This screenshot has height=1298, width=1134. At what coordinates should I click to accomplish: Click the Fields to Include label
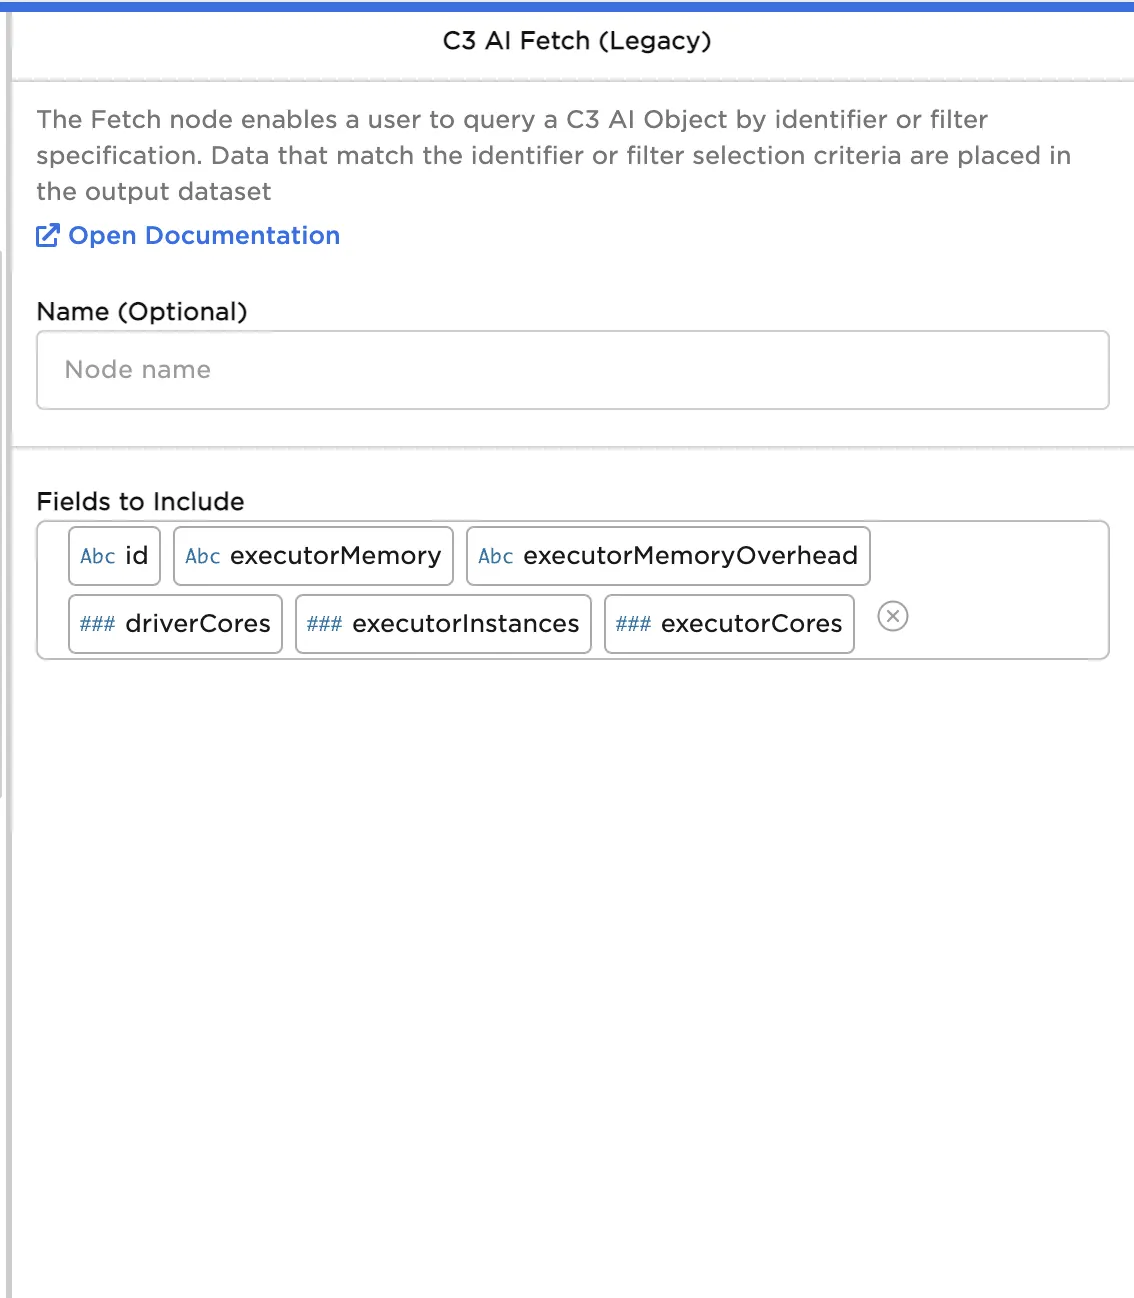coord(141,502)
